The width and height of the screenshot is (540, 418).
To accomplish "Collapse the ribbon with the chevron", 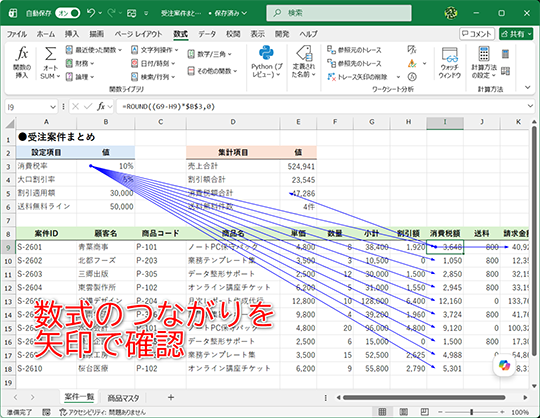I will point(528,87).
